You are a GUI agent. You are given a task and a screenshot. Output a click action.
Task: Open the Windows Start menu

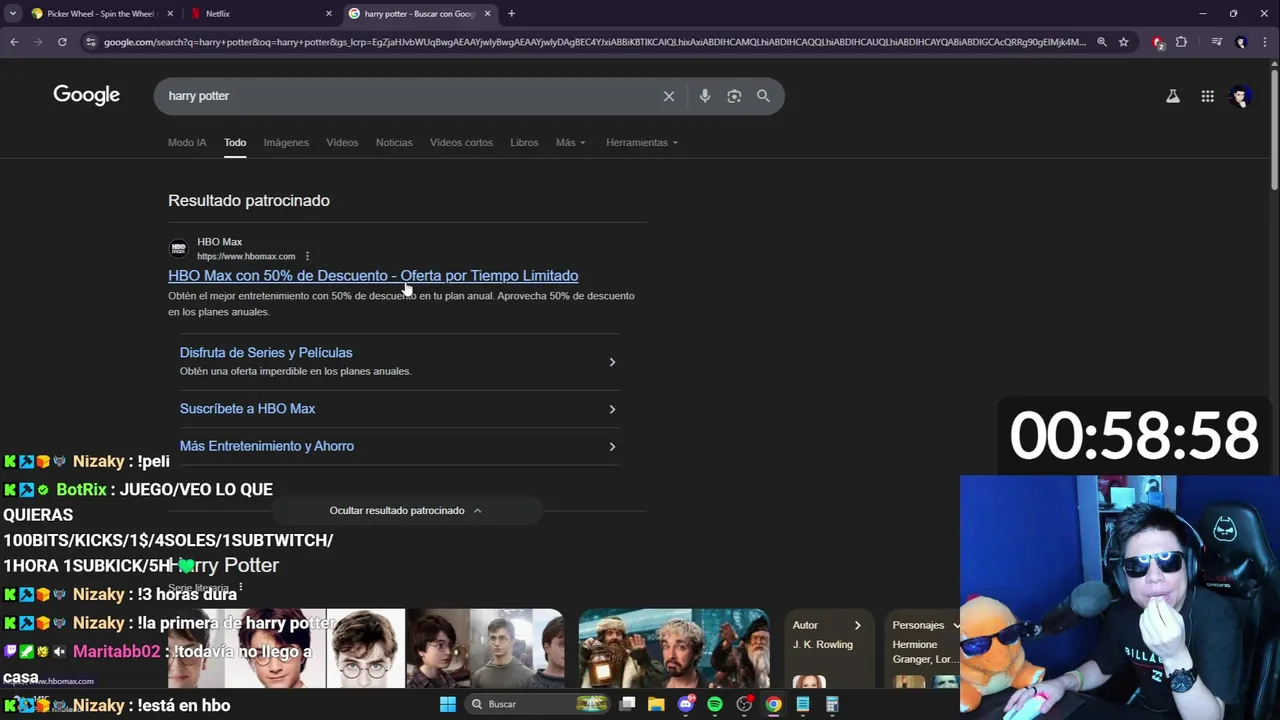(x=448, y=704)
